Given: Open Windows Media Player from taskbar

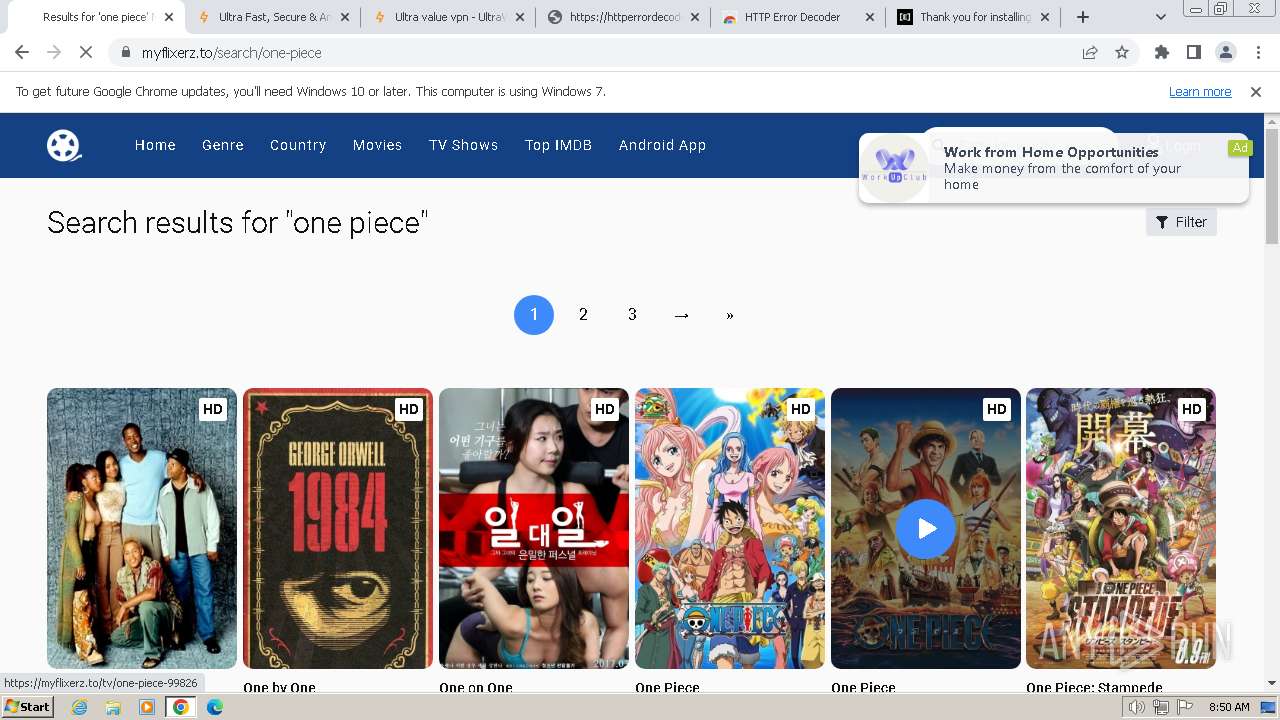Looking at the screenshot, I should [x=147, y=707].
